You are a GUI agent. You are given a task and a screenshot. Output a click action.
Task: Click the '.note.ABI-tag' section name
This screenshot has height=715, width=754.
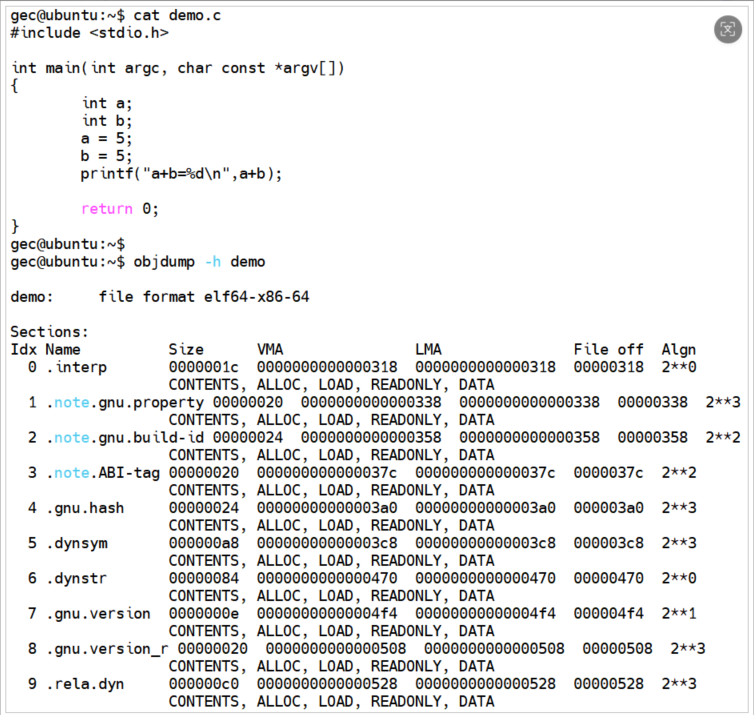coord(103,473)
